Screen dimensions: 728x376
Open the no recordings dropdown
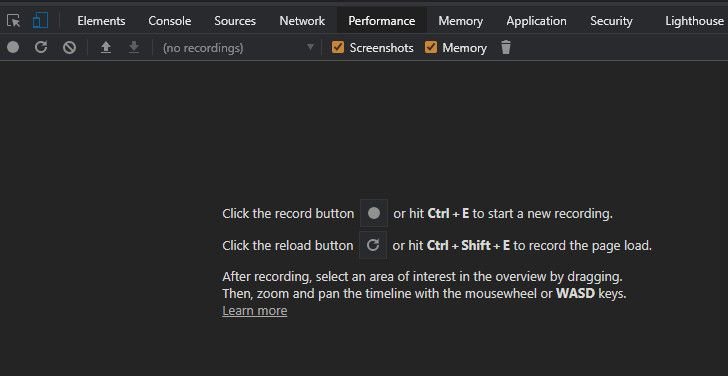click(x=239, y=48)
